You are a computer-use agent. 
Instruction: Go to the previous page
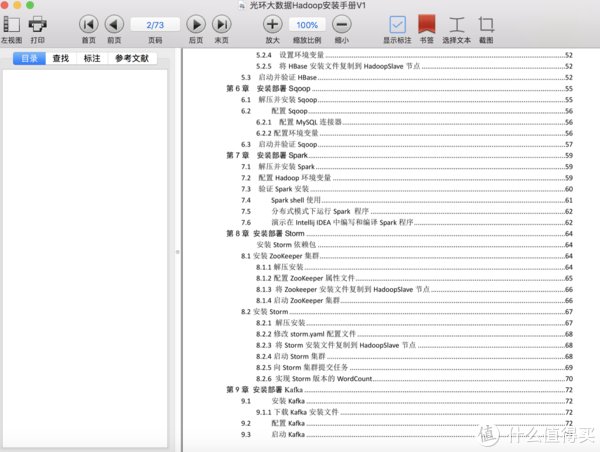pos(114,24)
